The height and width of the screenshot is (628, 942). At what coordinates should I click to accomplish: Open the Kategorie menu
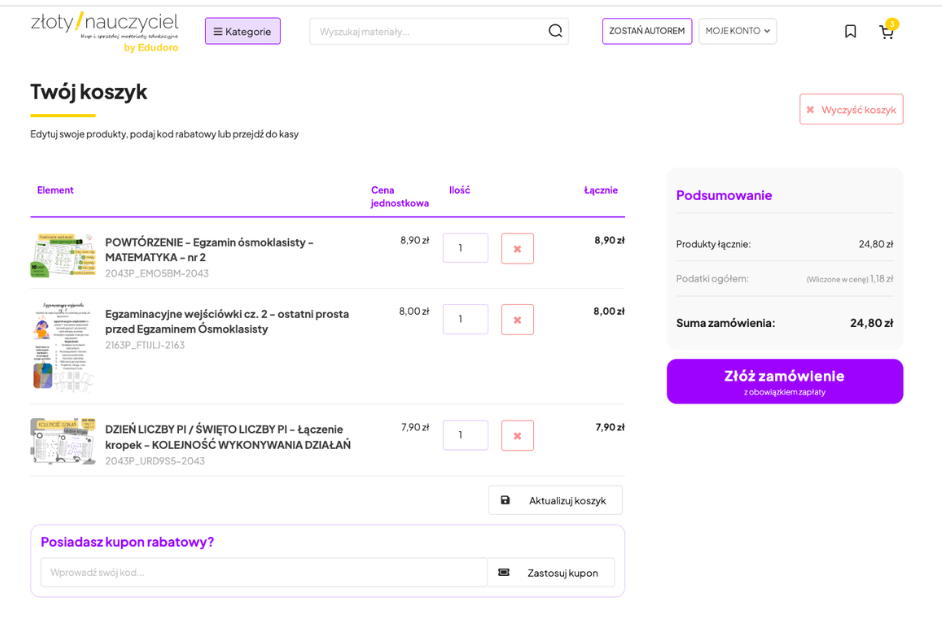[x=243, y=31]
